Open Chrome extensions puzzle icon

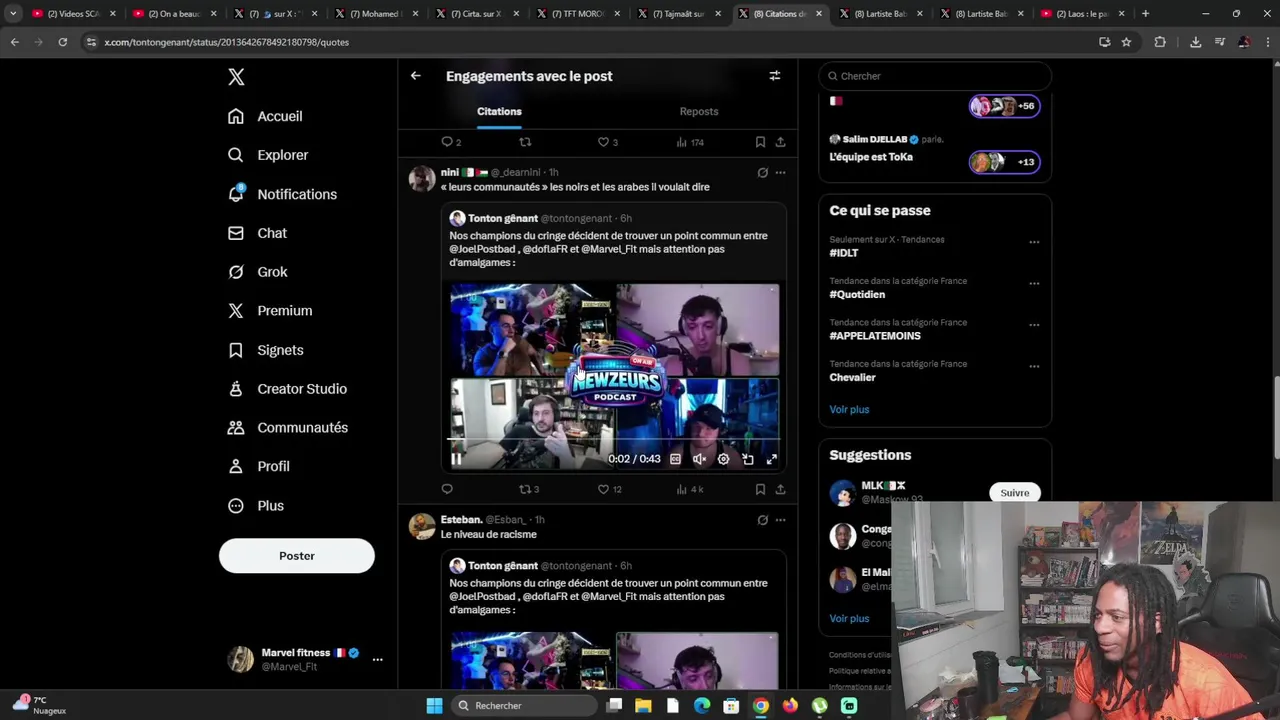[x=1160, y=42]
